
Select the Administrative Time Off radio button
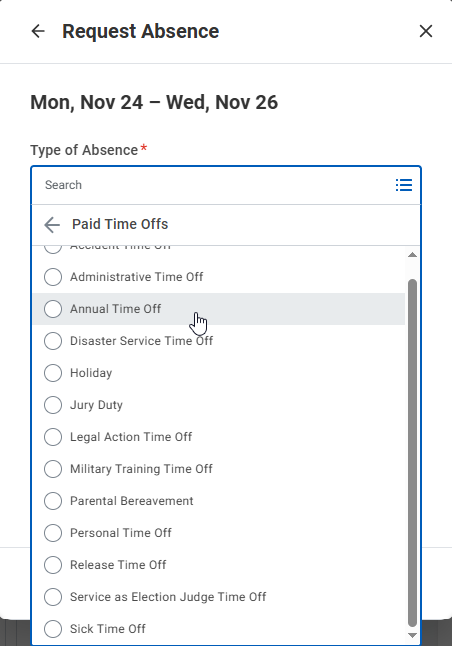pyautogui.click(x=53, y=277)
